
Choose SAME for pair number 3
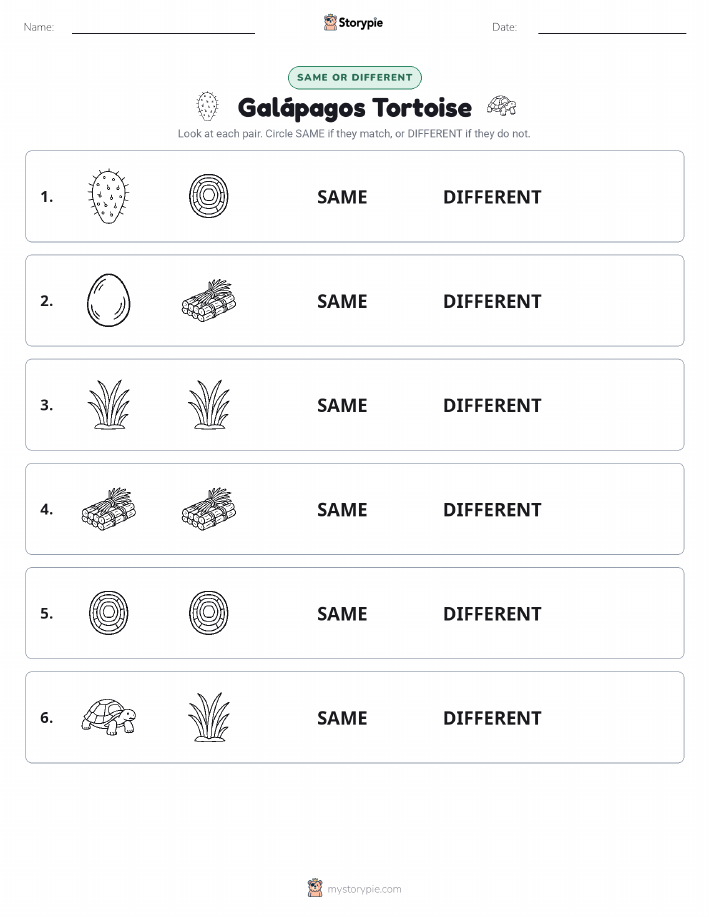click(x=342, y=405)
